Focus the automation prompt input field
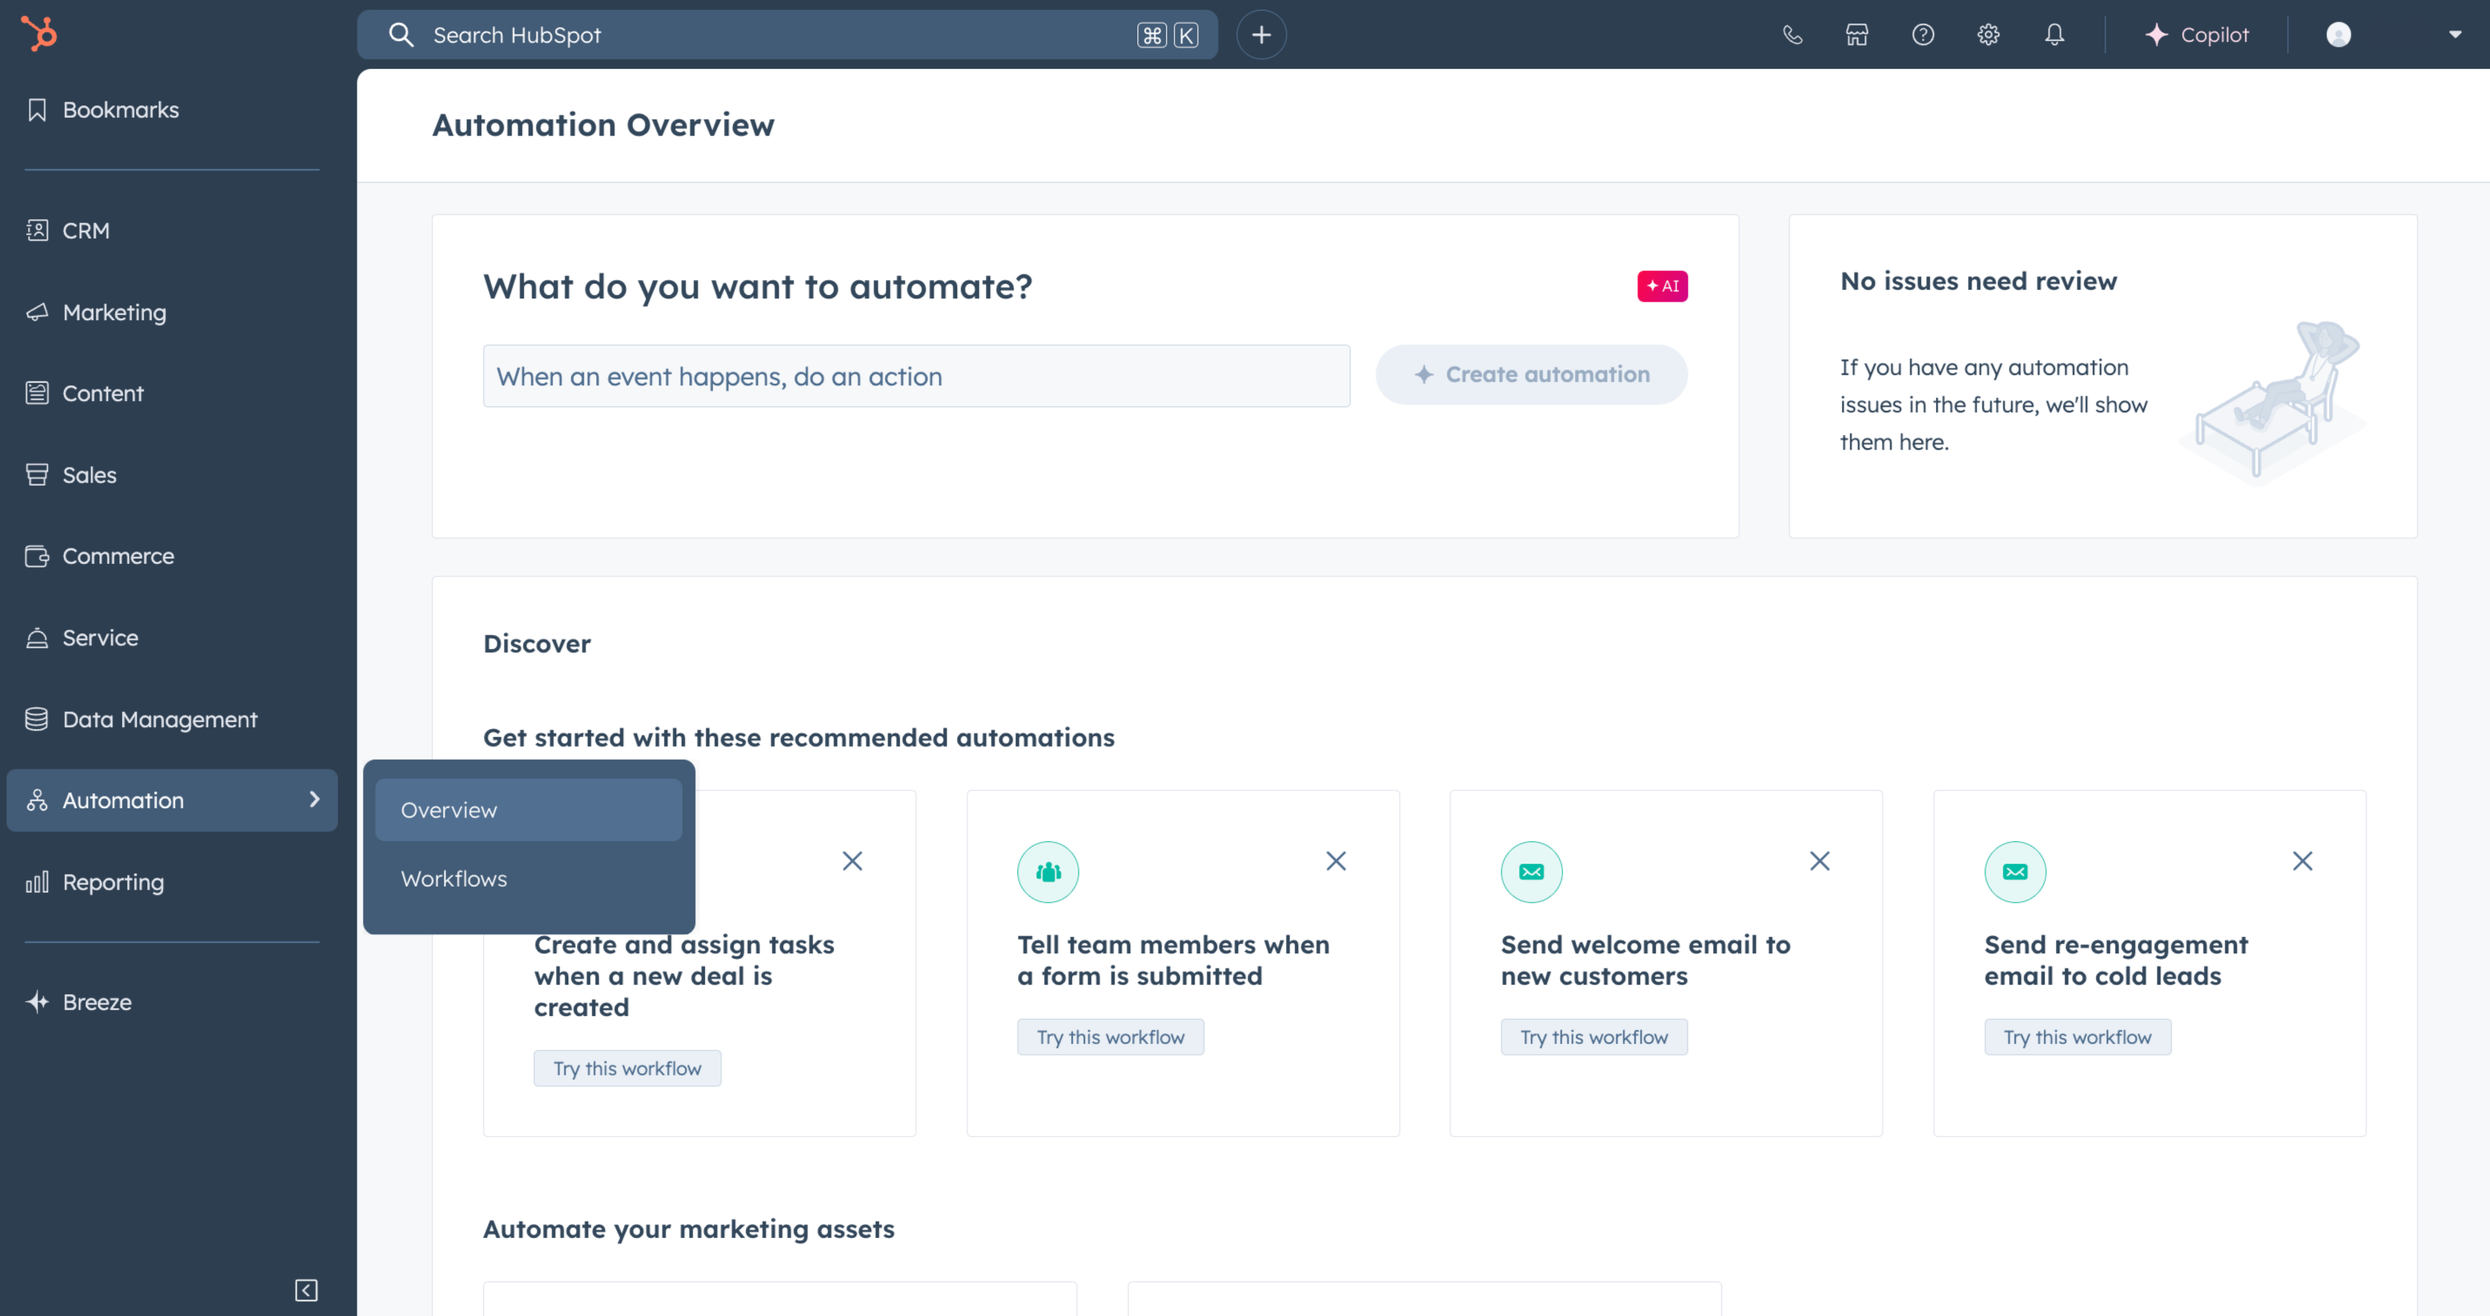 click(916, 376)
